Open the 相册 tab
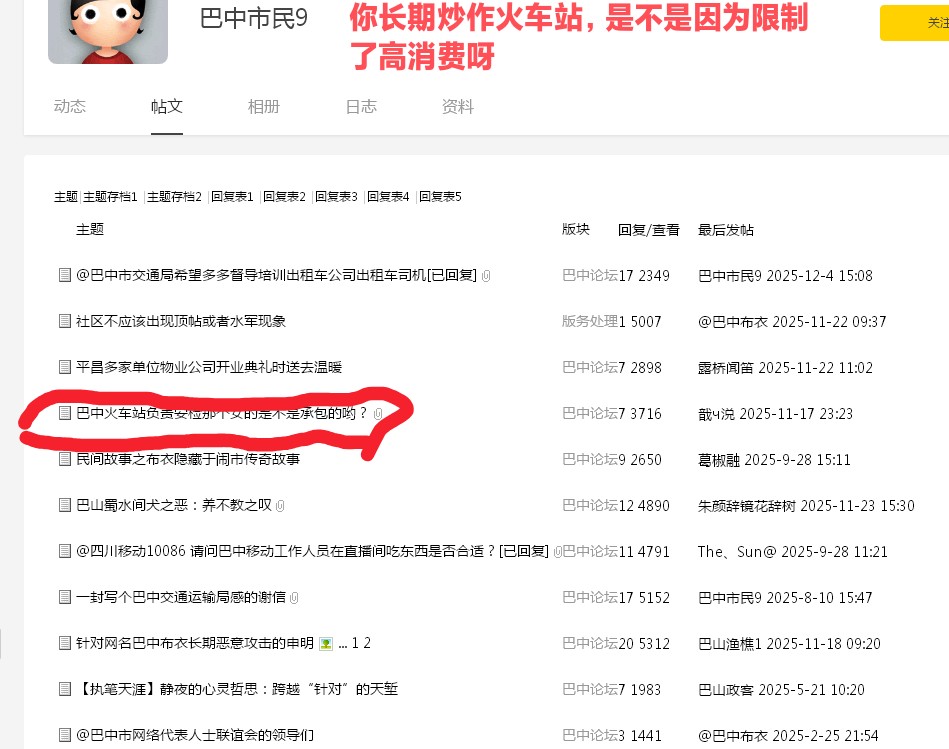The image size is (949, 749). [x=264, y=107]
